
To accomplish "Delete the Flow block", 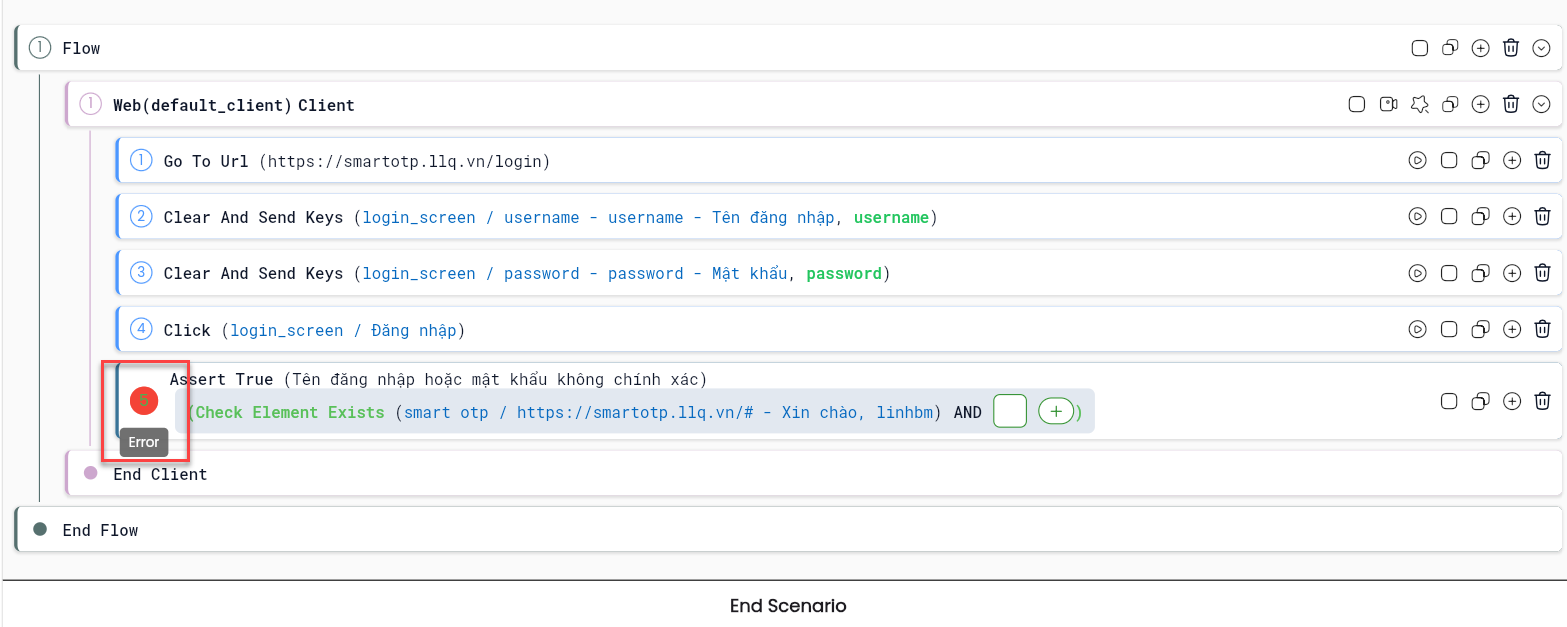I will [x=1512, y=48].
